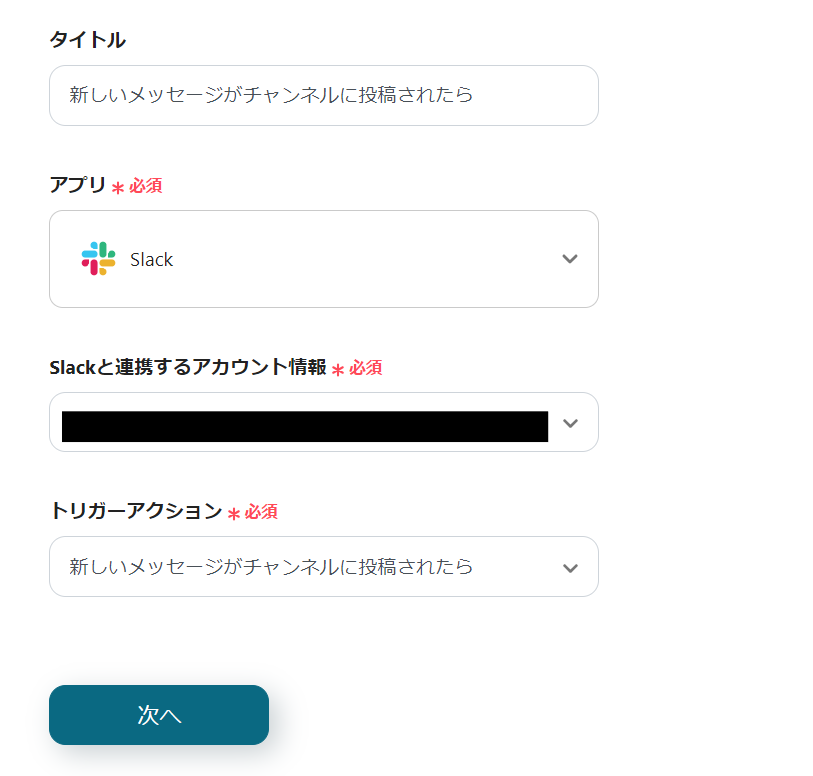Click the red asterisk next to アプリ

pos(118,188)
